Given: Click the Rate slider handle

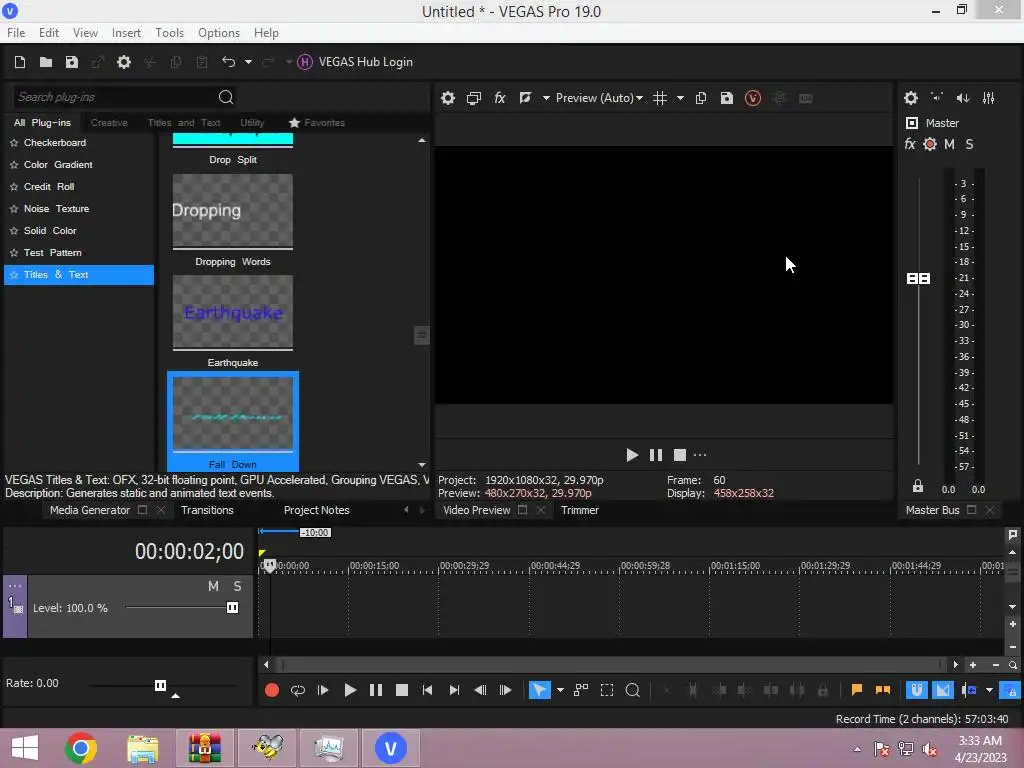Looking at the screenshot, I should click(160, 685).
